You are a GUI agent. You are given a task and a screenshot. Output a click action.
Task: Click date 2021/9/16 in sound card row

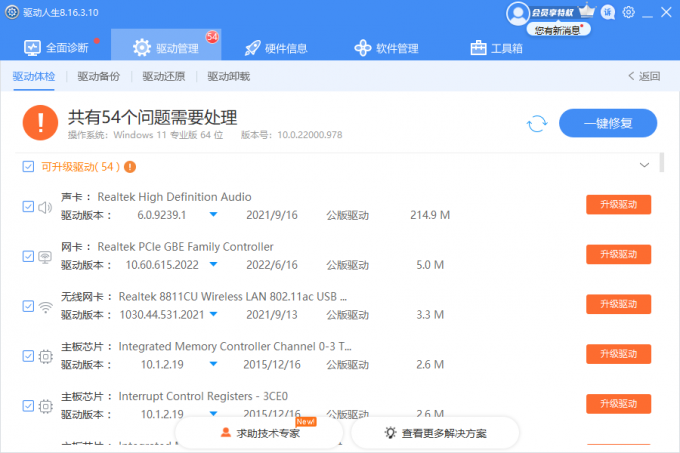coord(272,215)
